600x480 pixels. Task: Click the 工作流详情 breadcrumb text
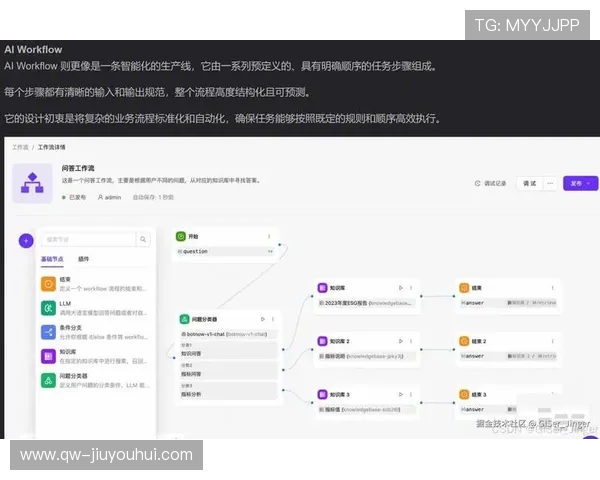click(51, 147)
